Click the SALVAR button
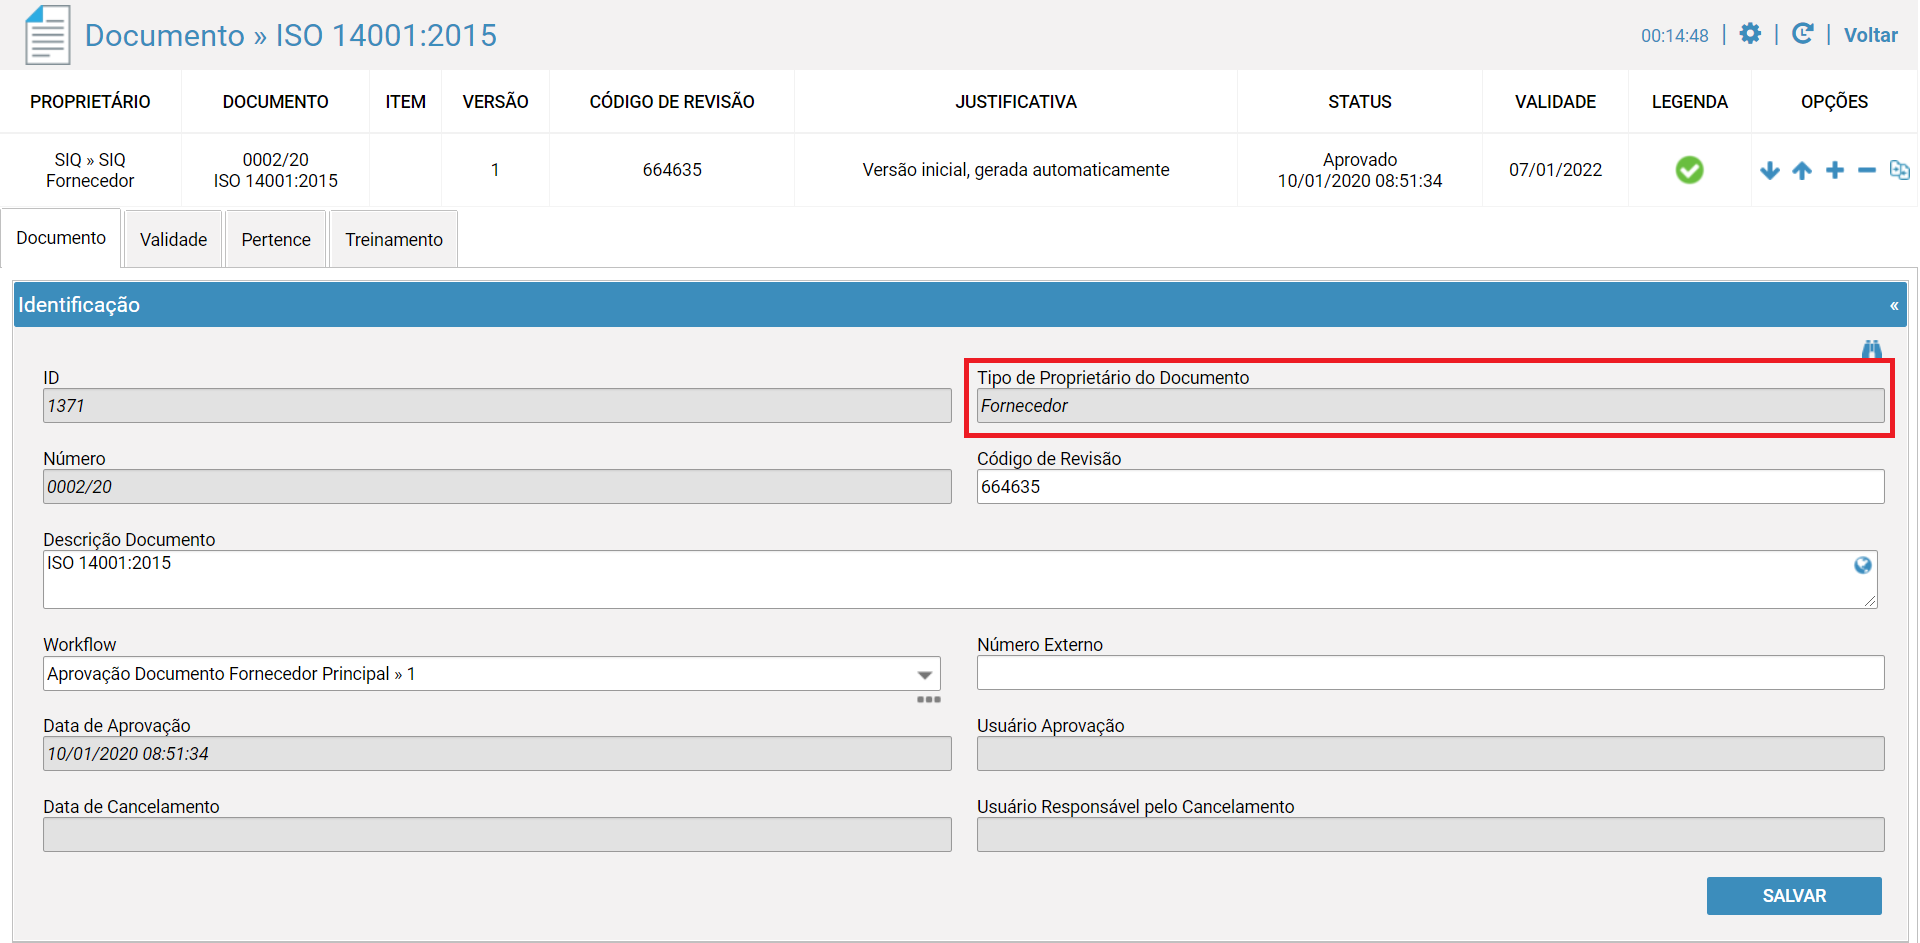The width and height of the screenshot is (1920, 943). tap(1794, 896)
